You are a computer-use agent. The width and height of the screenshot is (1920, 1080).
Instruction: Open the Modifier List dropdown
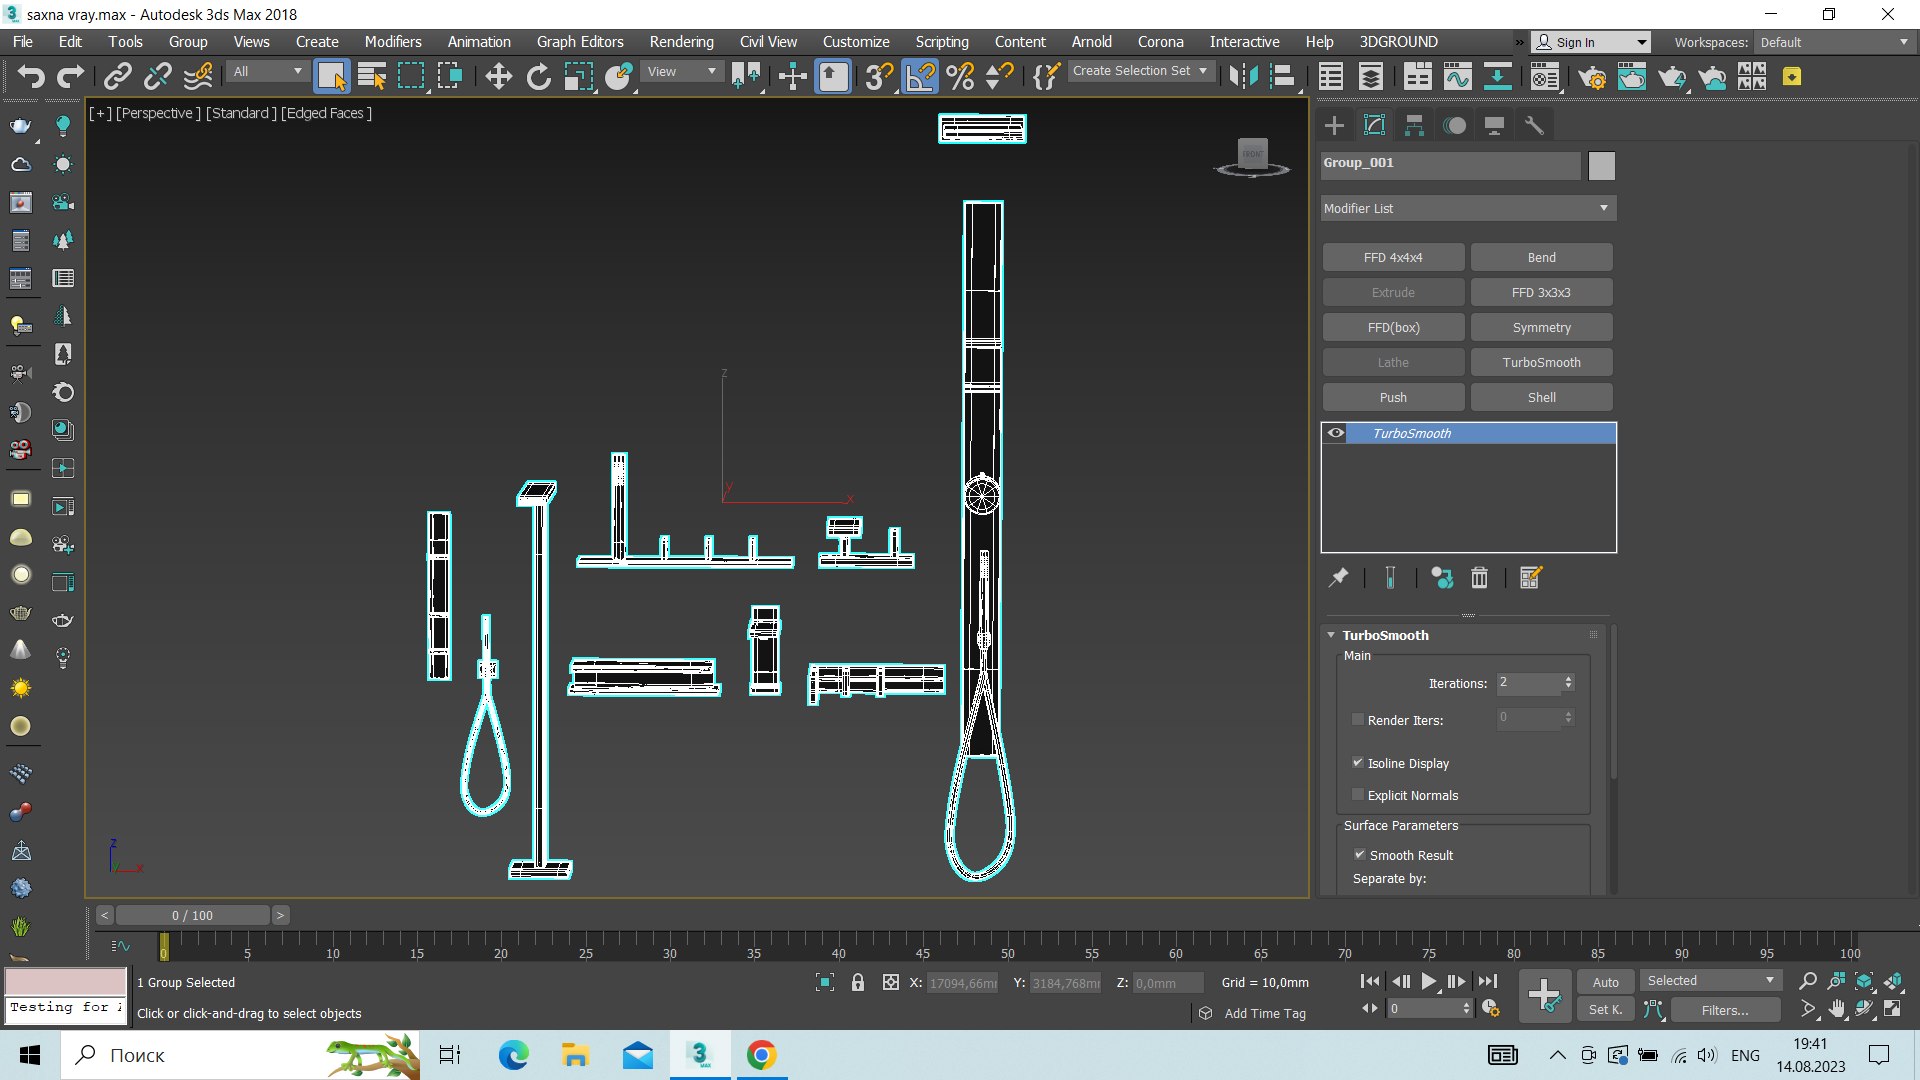click(1467, 208)
